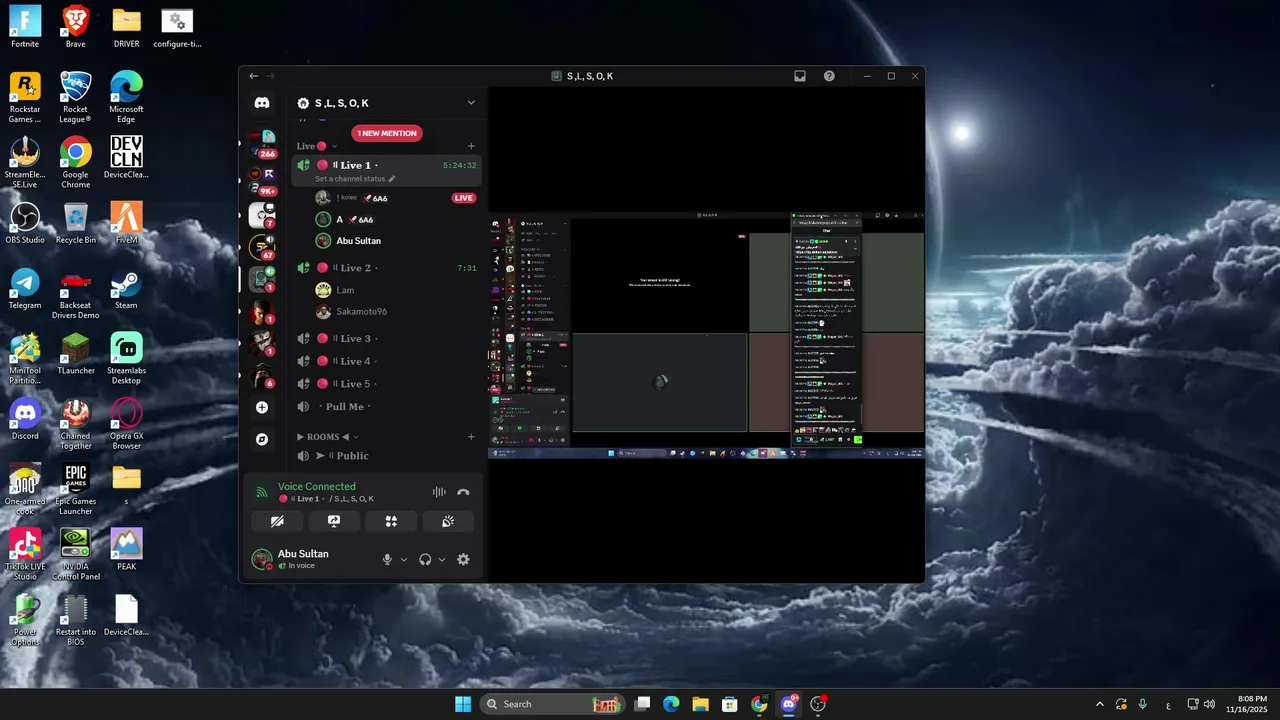Open the FiveM desktop shortcut

(x=126, y=224)
